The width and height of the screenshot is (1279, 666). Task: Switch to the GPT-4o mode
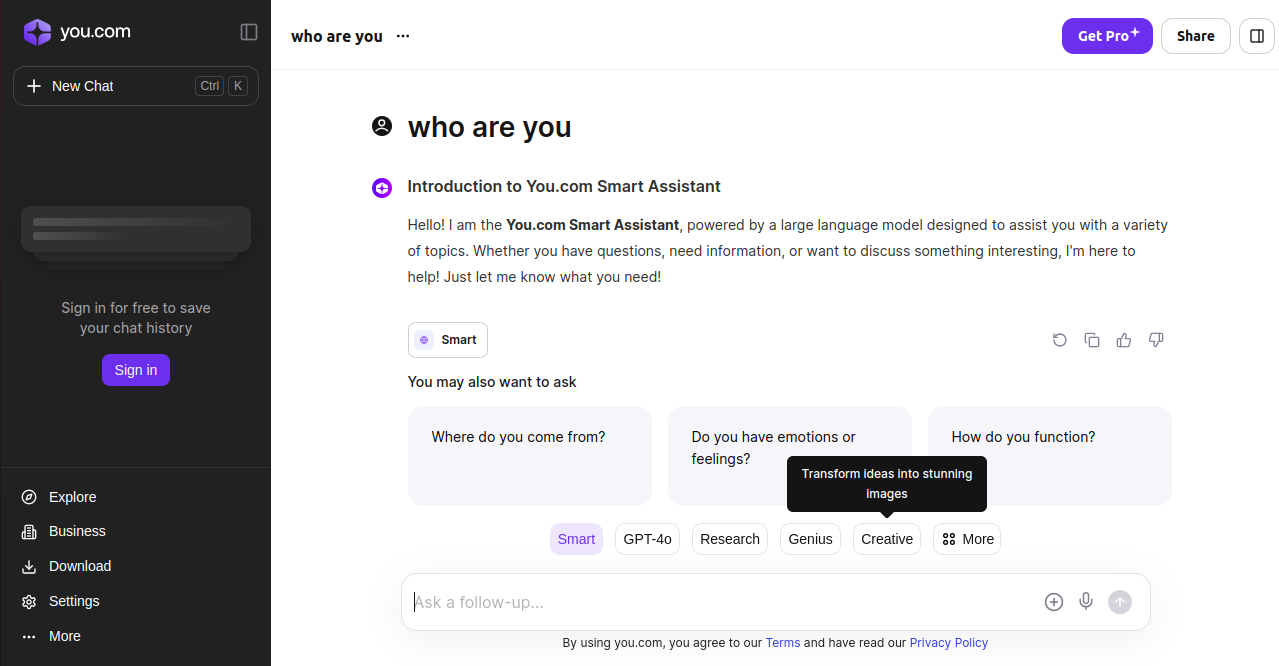point(647,539)
